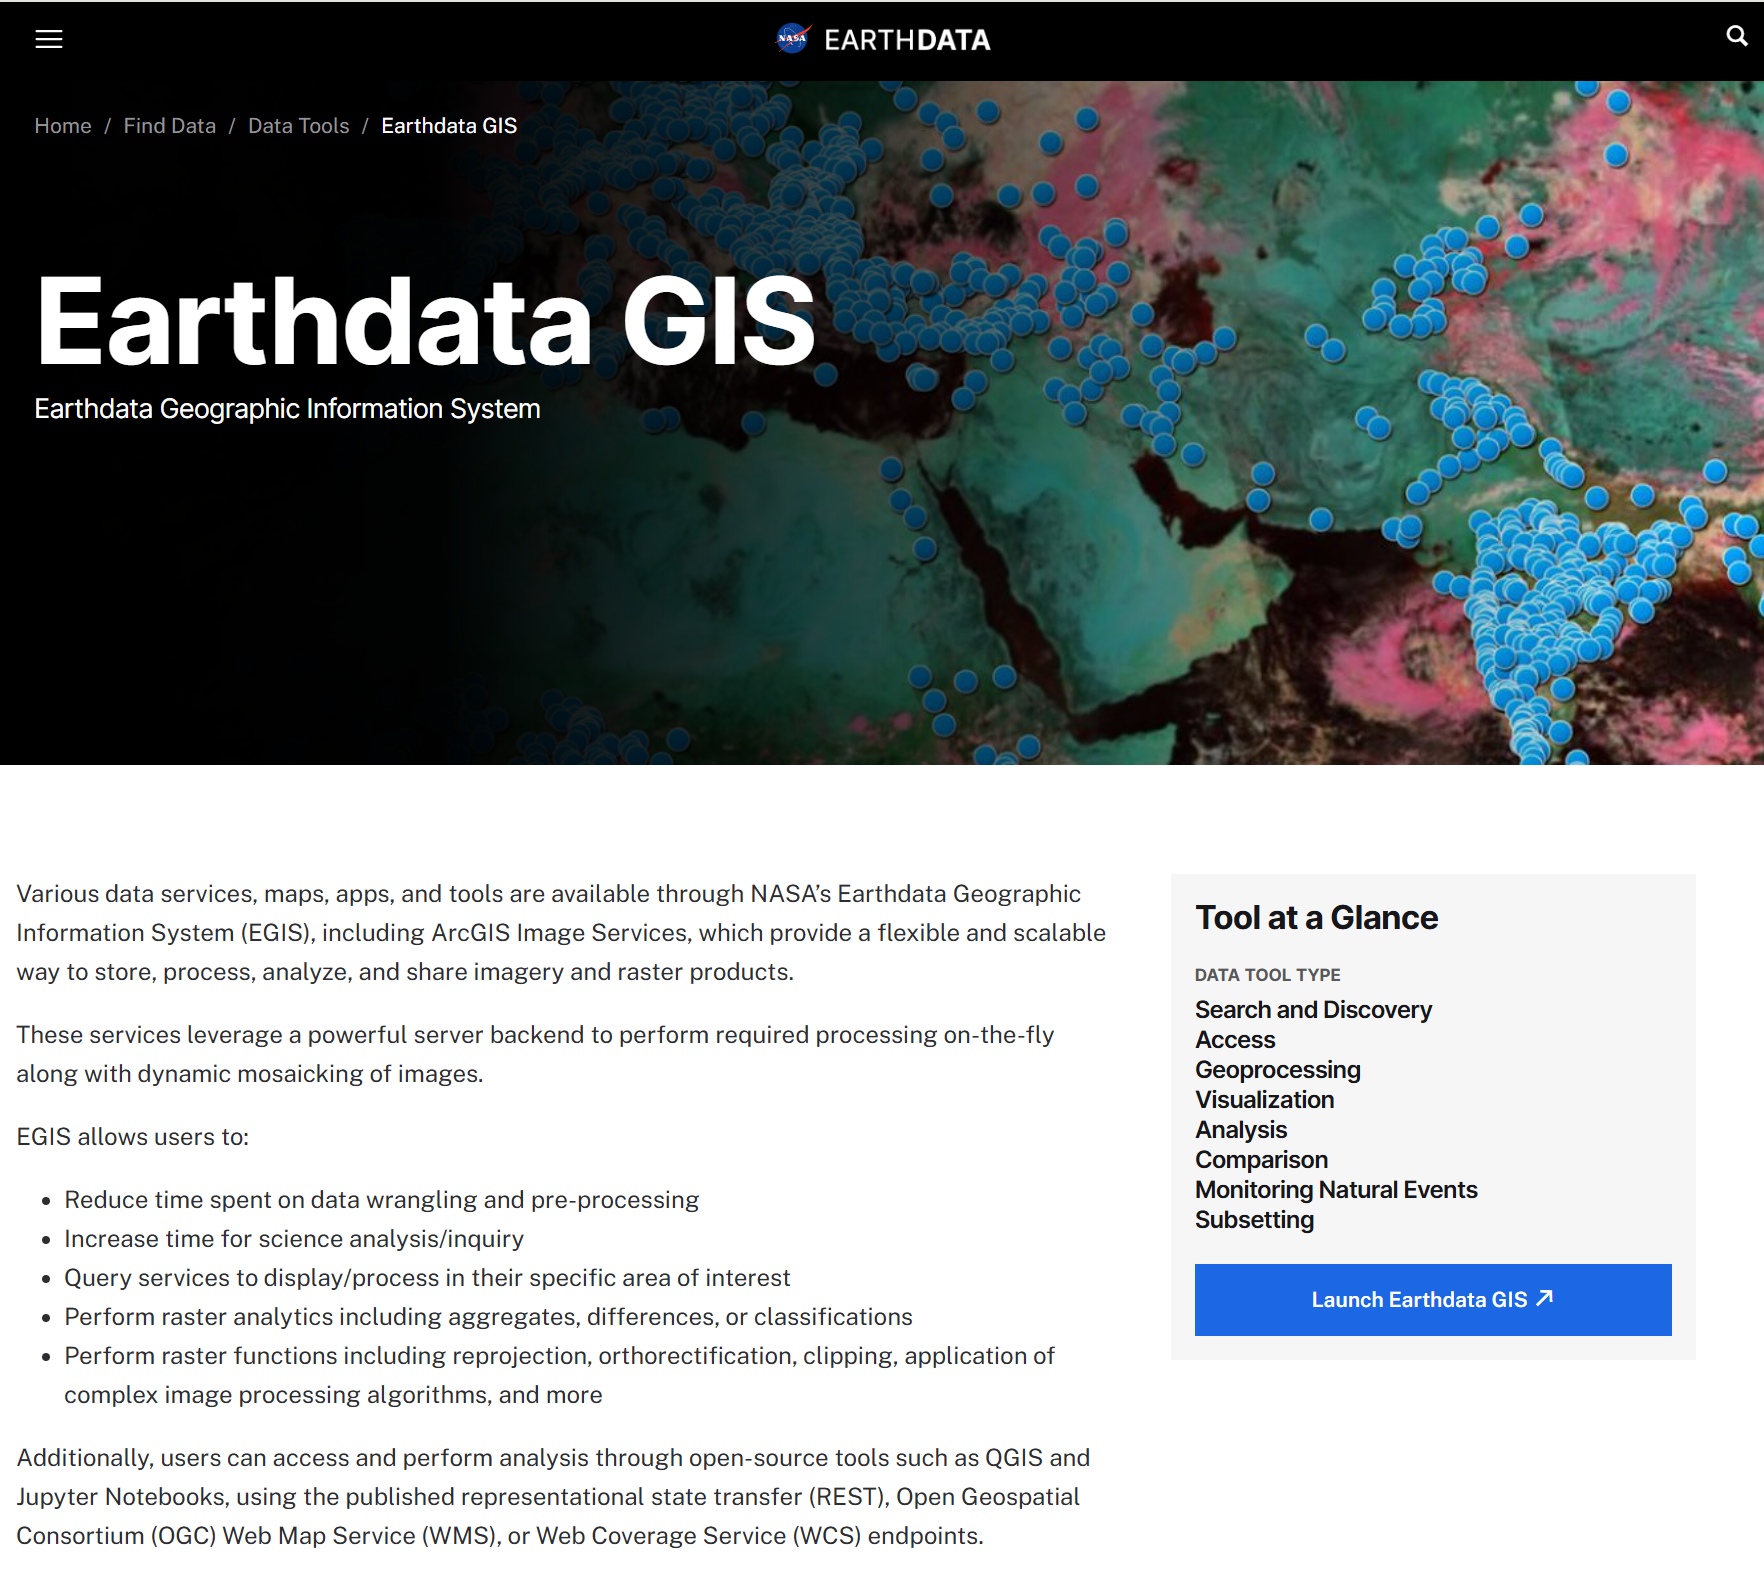This screenshot has height=1582, width=1764.
Task: Click the 'These services leverage' paragraph
Action: [x=535, y=1054]
